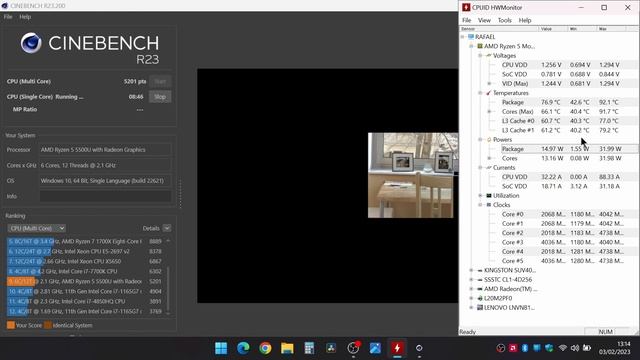Collapse the Powers tree section
This screenshot has height=360, width=640.
tap(480, 140)
